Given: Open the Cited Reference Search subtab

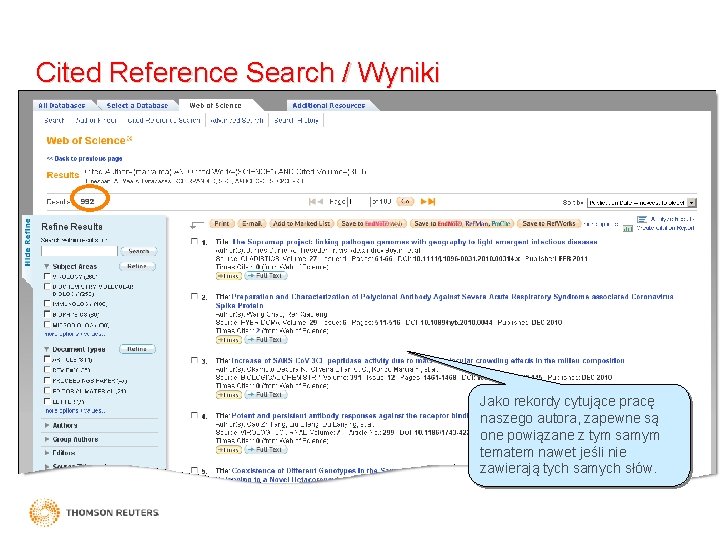Looking at the screenshot, I should 164,120.
